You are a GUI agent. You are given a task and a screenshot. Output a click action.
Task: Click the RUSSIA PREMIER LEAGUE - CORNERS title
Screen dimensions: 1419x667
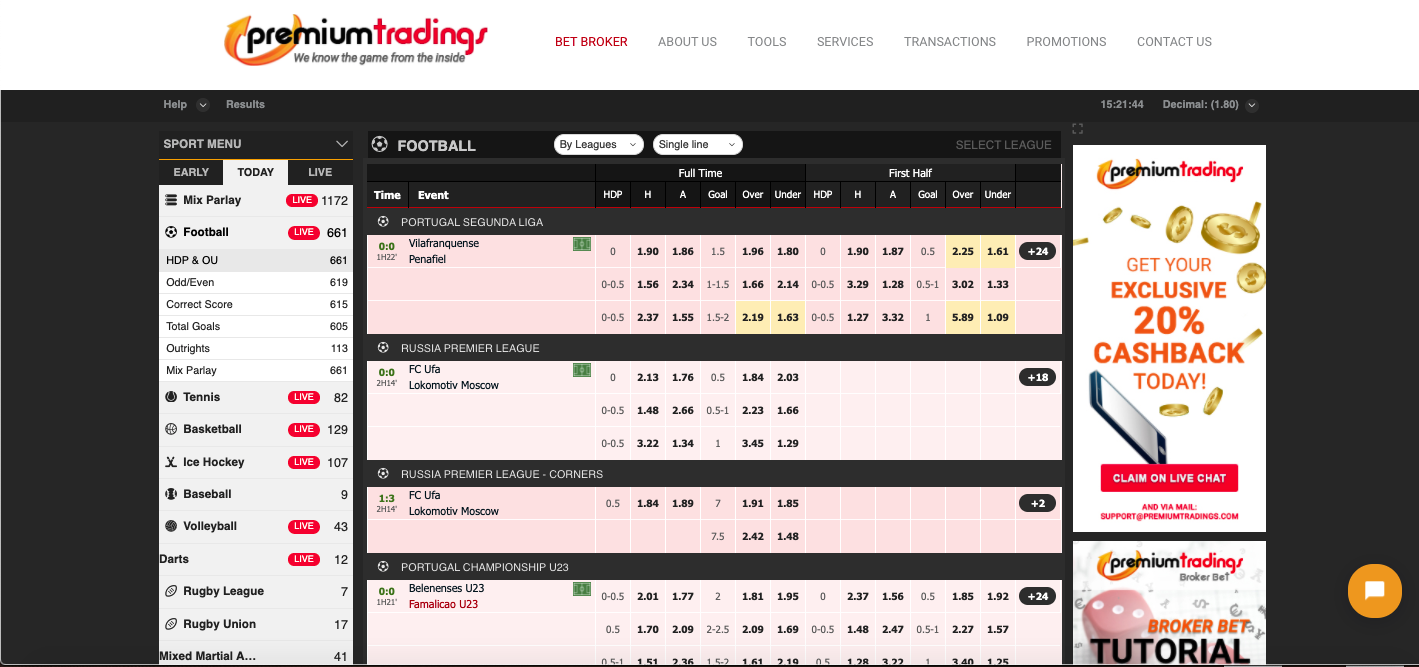(x=500, y=474)
